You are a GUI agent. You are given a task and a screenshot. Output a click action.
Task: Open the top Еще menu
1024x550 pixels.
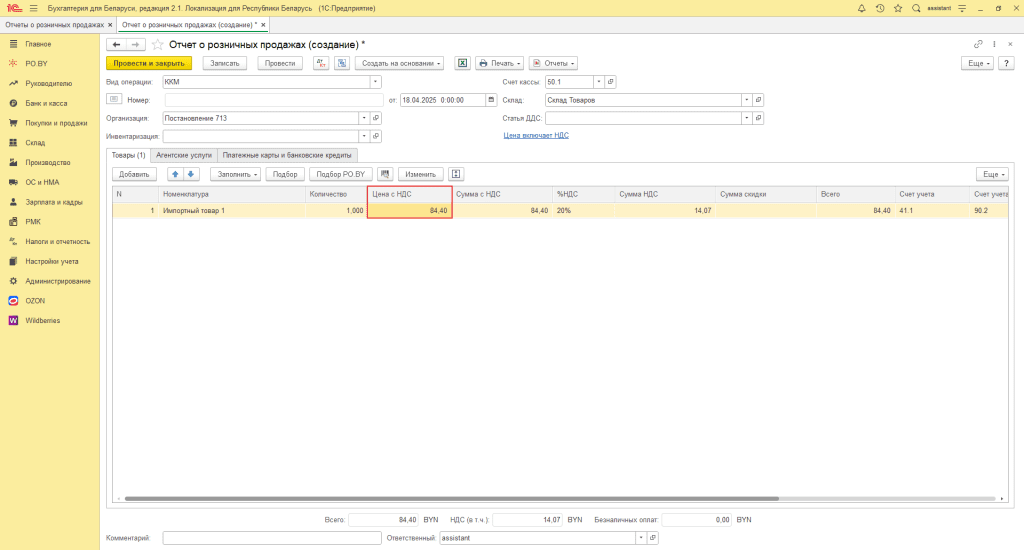pos(977,63)
